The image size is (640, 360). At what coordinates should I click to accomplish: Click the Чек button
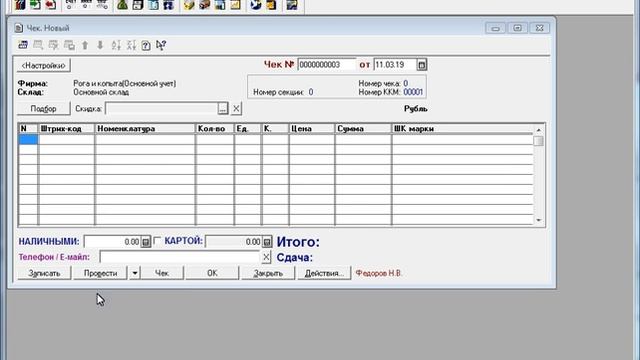point(162,273)
